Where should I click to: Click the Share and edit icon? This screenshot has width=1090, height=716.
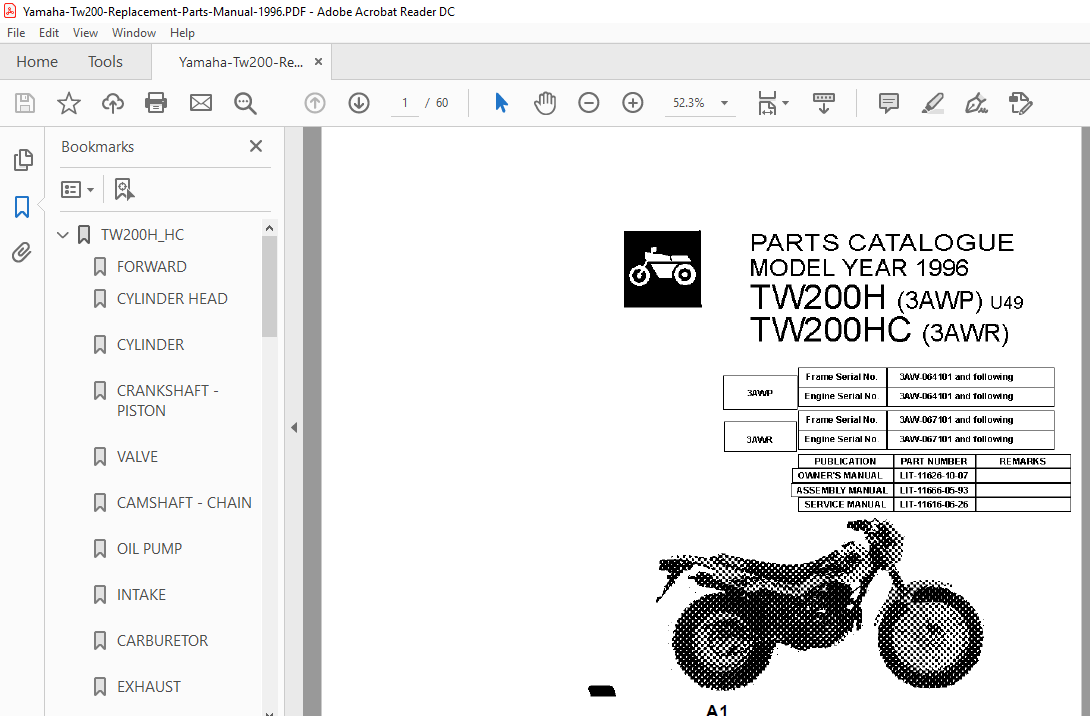click(x=1020, y=103)
